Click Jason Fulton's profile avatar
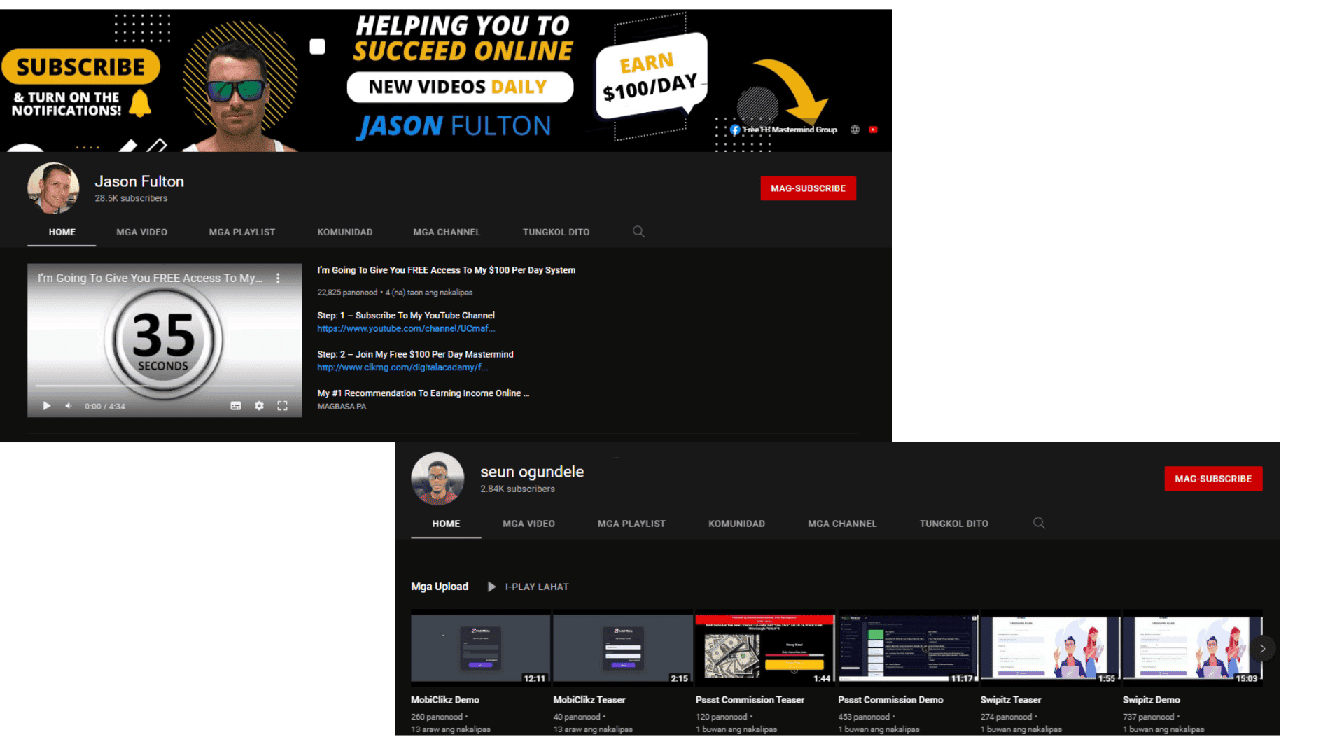The width and height of the screenshot is (1344, 756). [x=53, y=188]
